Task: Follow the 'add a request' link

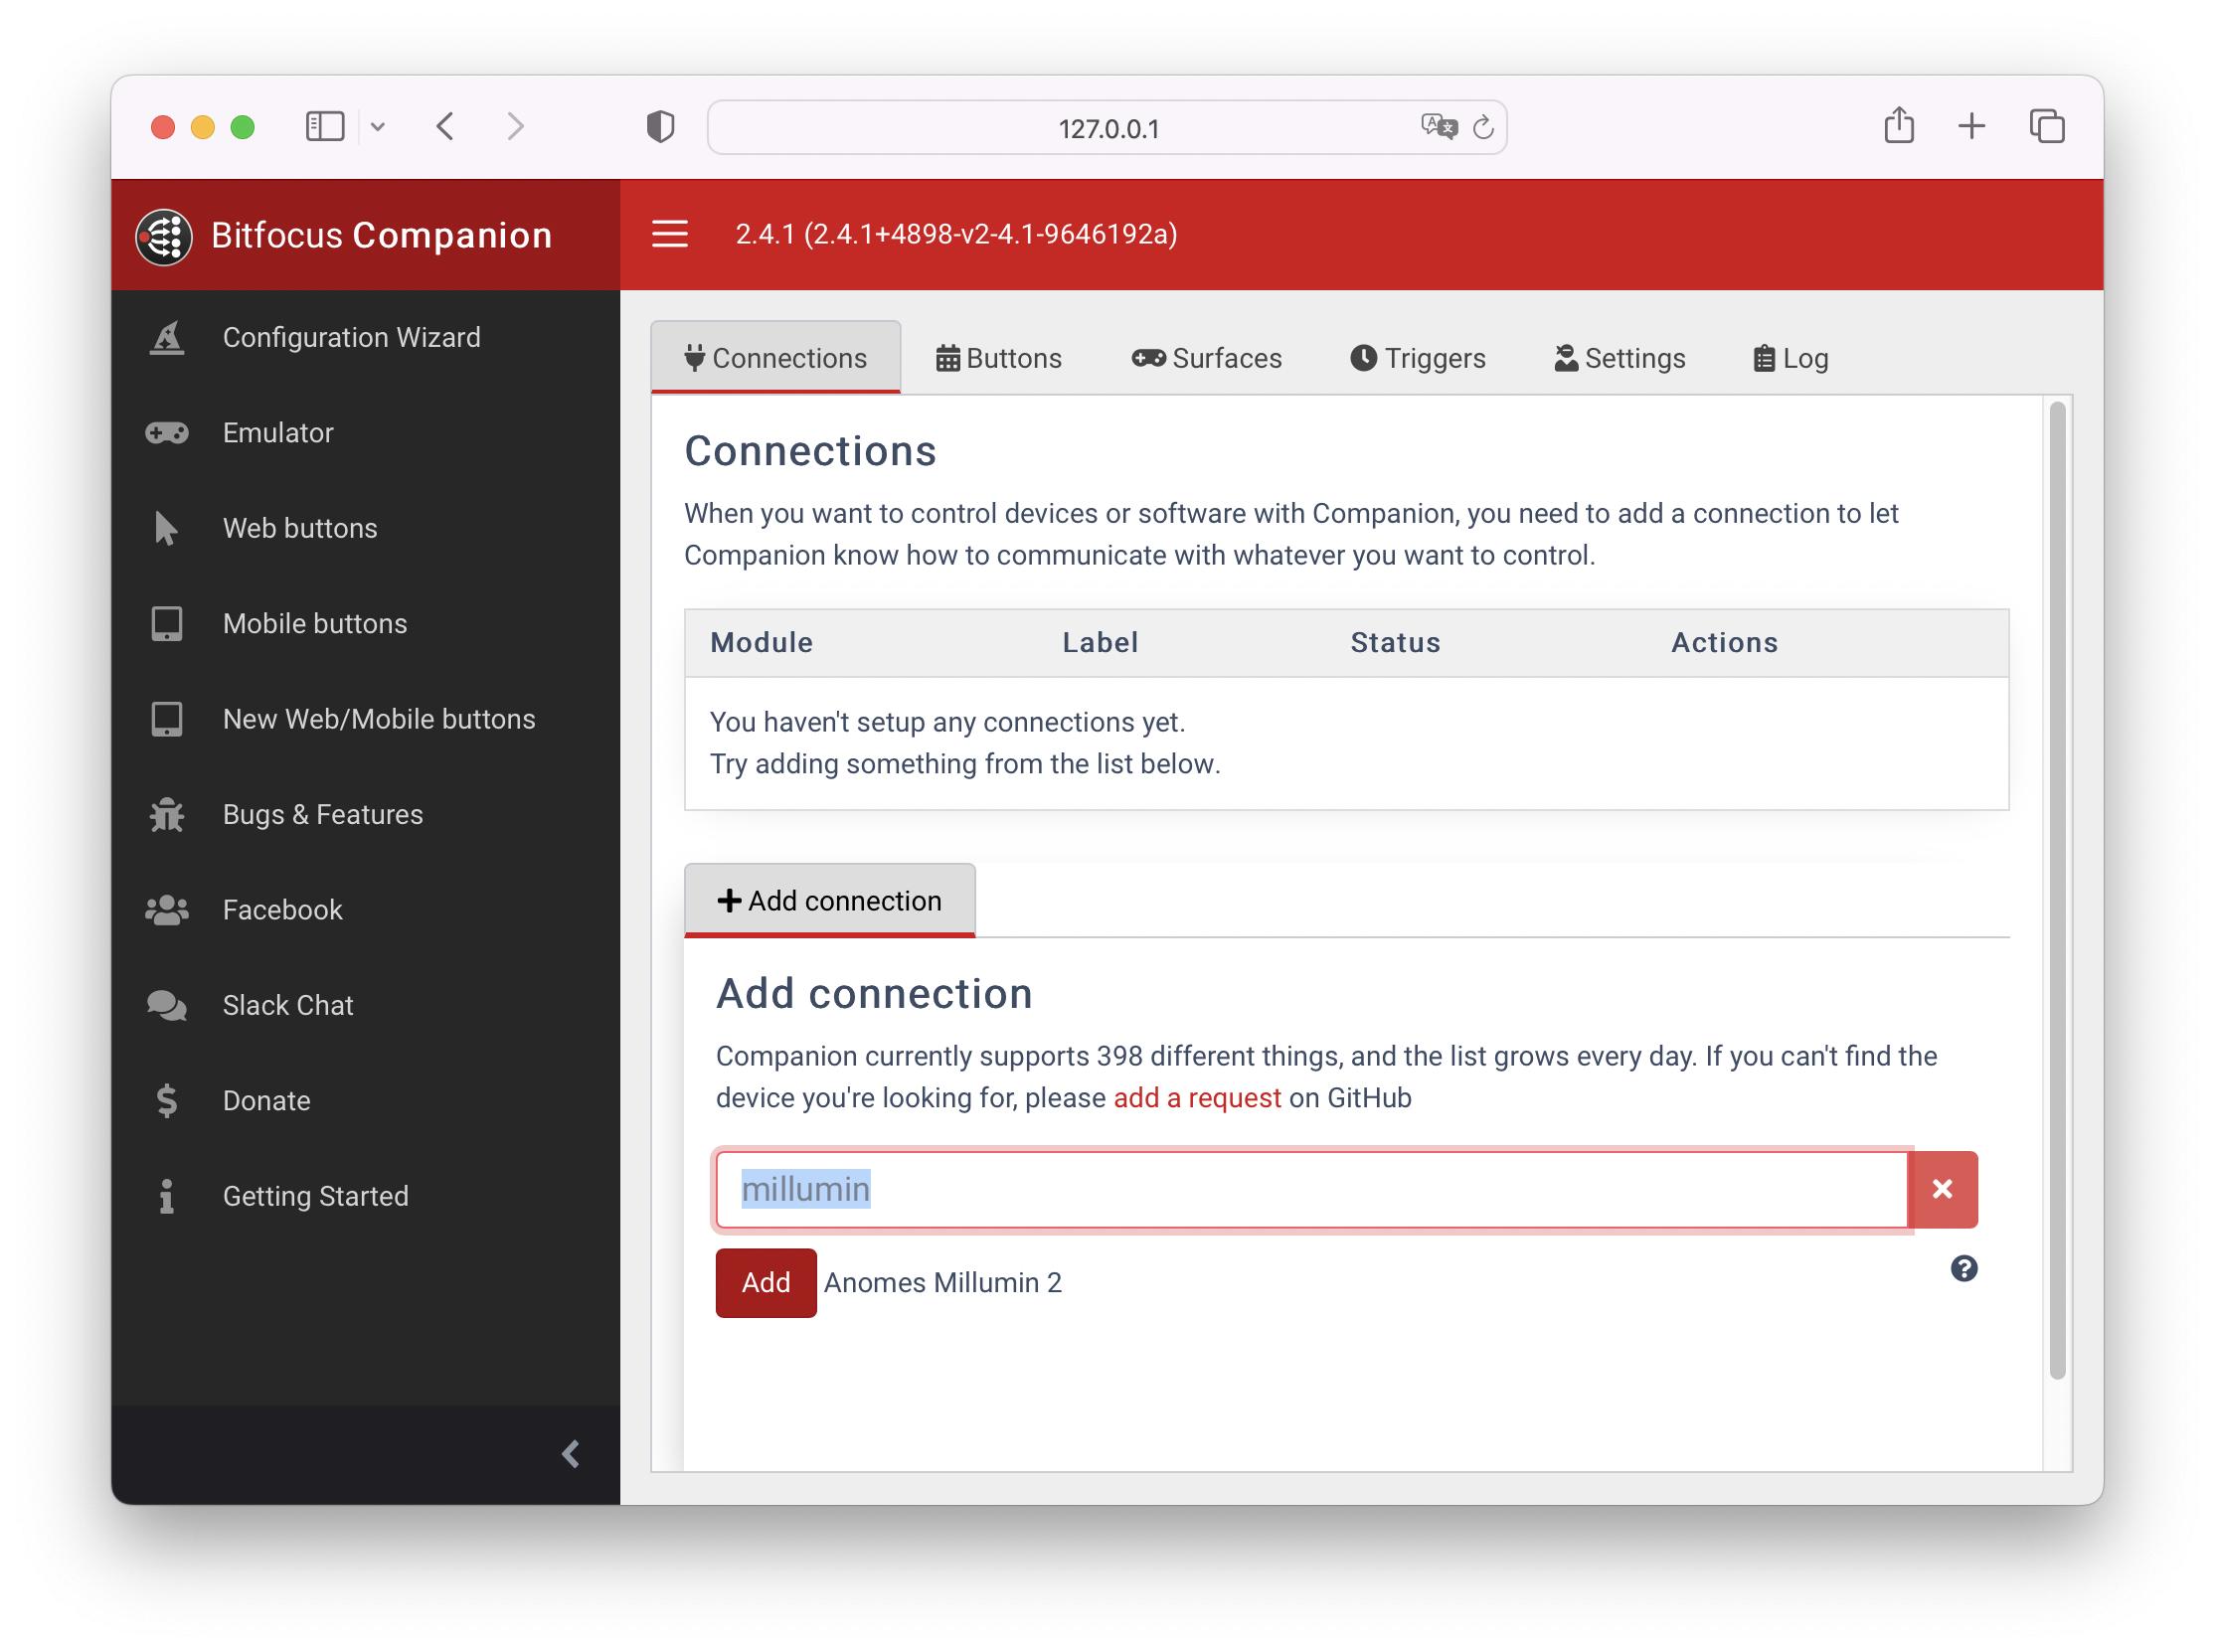Action: (x=1196, y=1098)
